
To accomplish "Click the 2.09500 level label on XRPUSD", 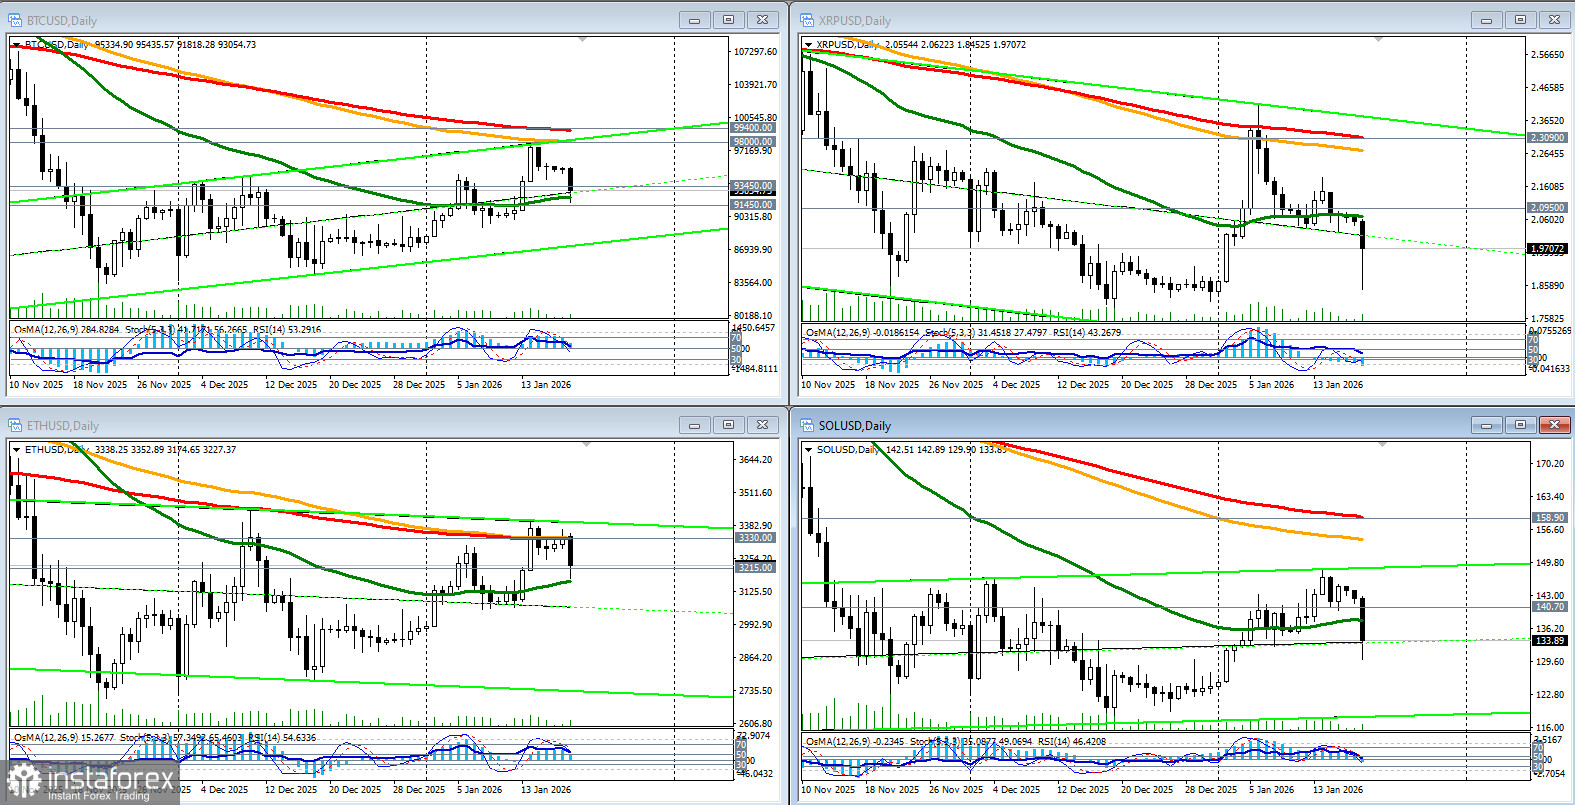I will click(1547, 208).
